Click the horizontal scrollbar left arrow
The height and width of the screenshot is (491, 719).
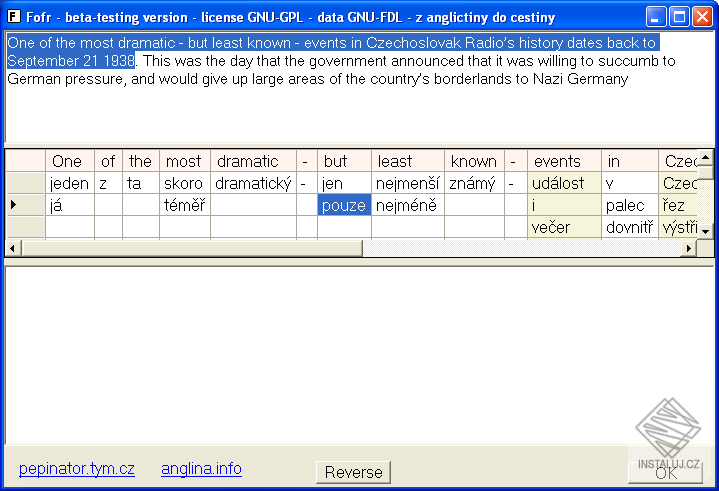click(x=12, y=248)
